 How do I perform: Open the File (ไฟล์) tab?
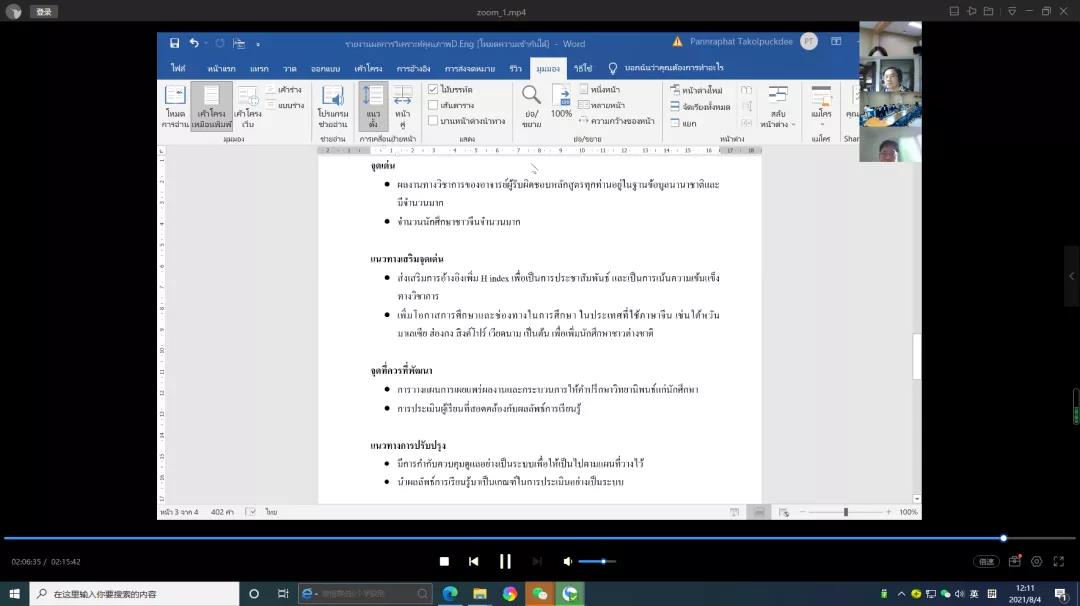[x=178, y=67]
